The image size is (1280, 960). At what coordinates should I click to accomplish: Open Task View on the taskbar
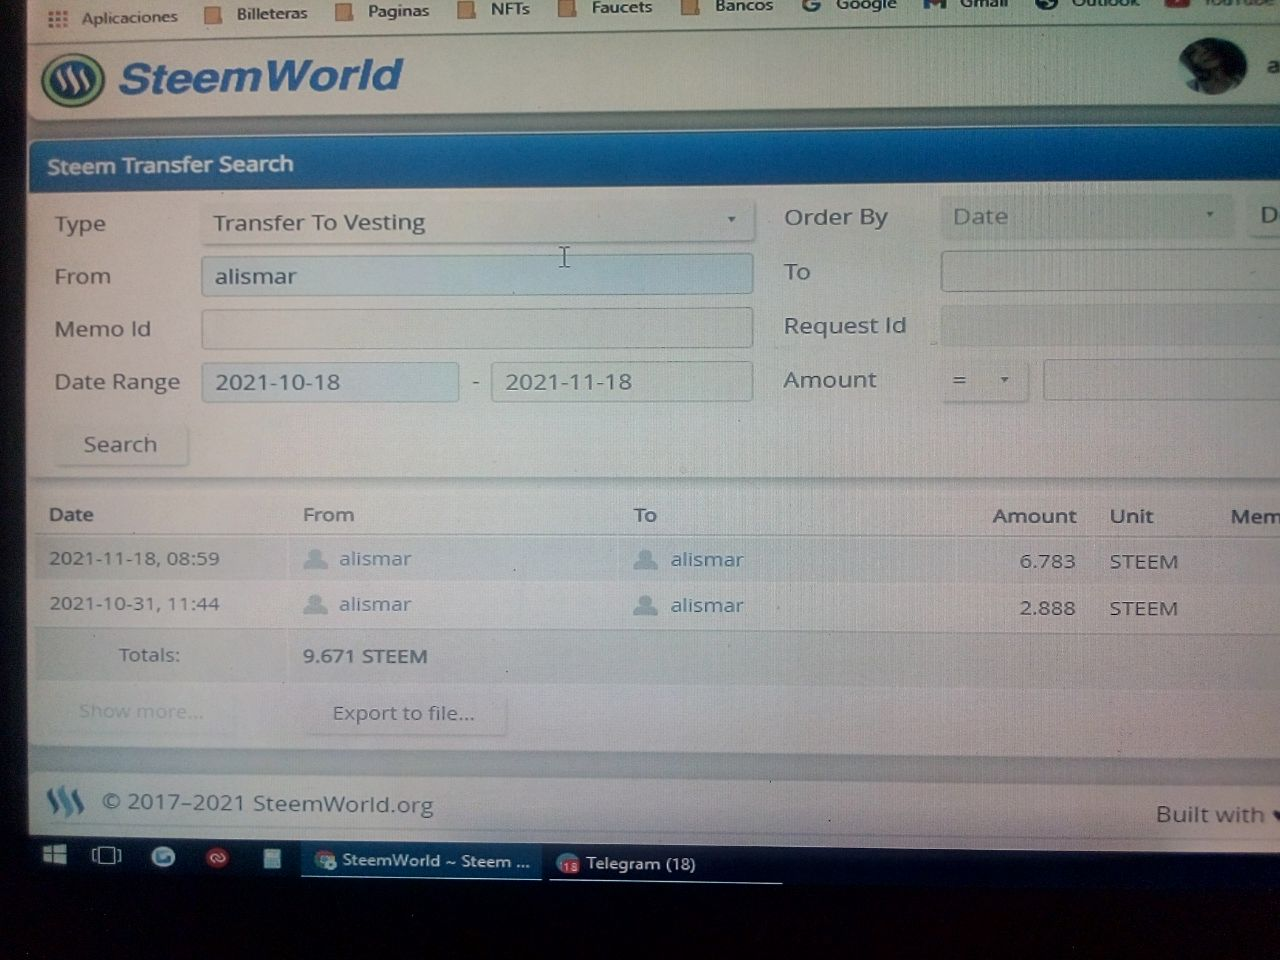pyautogui.click(x=106, y=856)
